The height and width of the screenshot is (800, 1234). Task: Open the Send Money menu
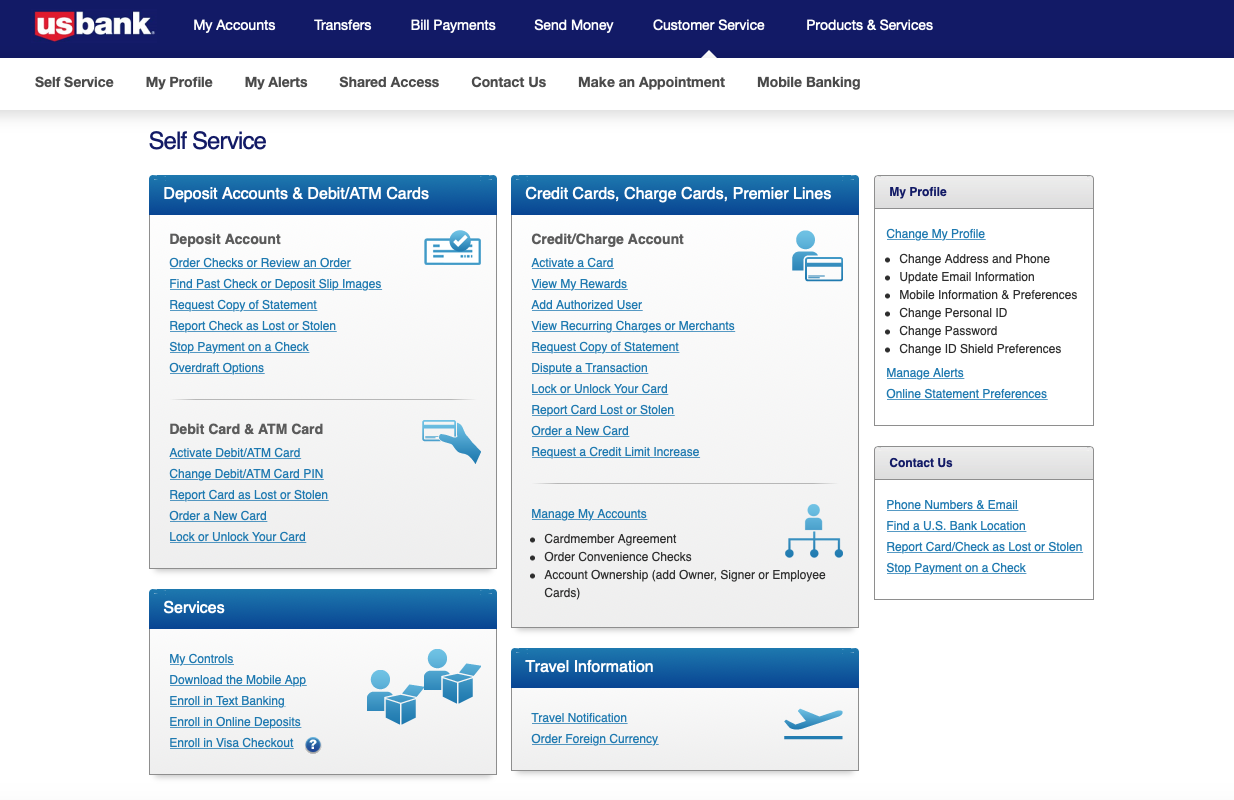tap(574, 25)
